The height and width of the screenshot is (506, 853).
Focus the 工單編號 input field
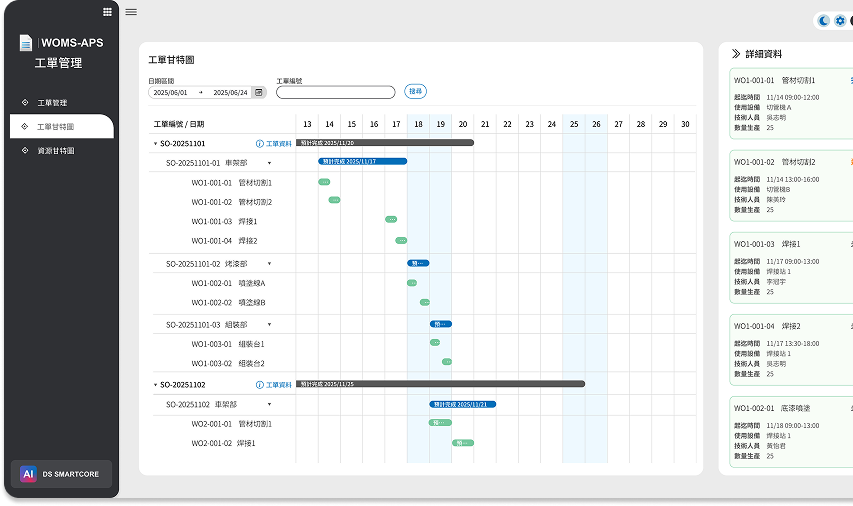[x=336, y=92]
